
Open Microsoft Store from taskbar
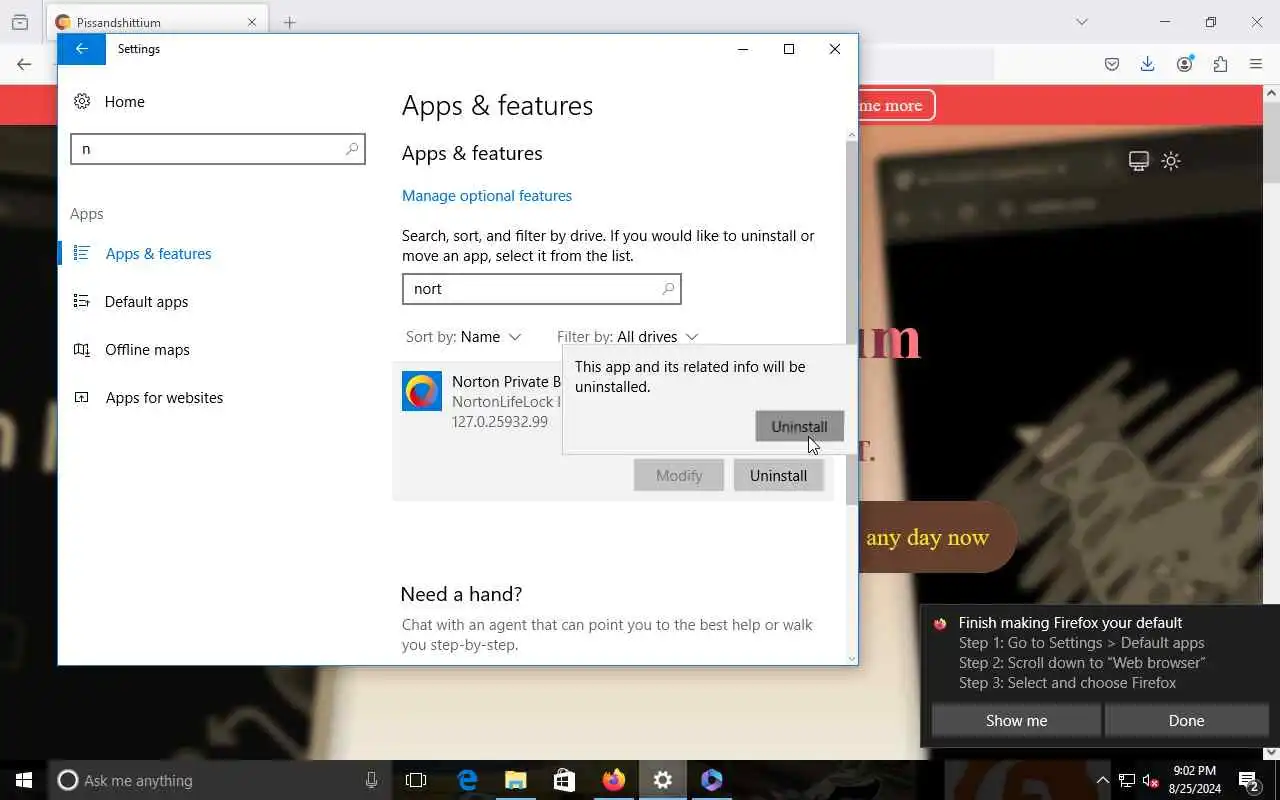tap(565, 780)
